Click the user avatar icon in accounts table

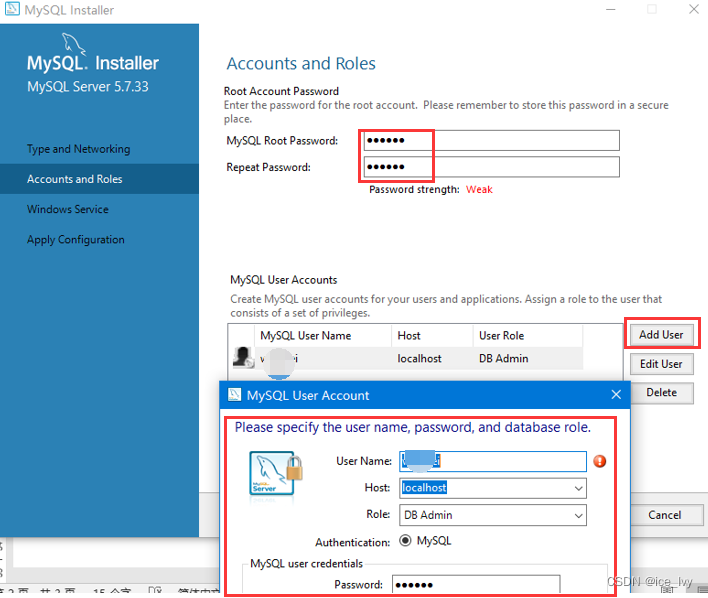243,357
